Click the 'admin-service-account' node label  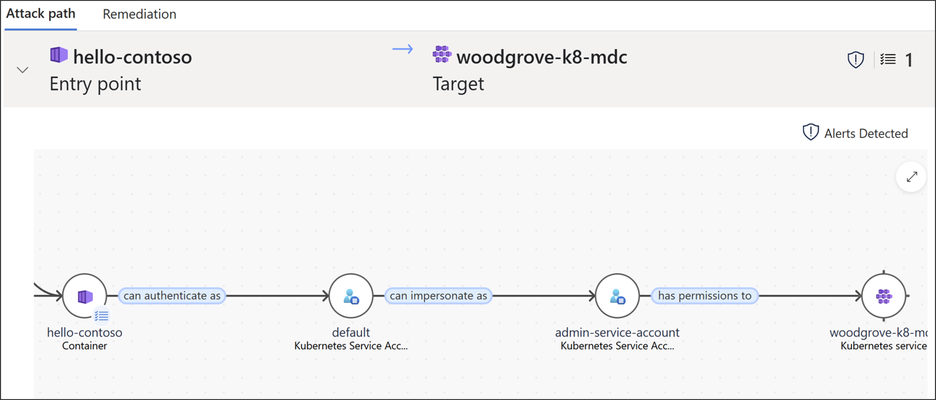617,333
